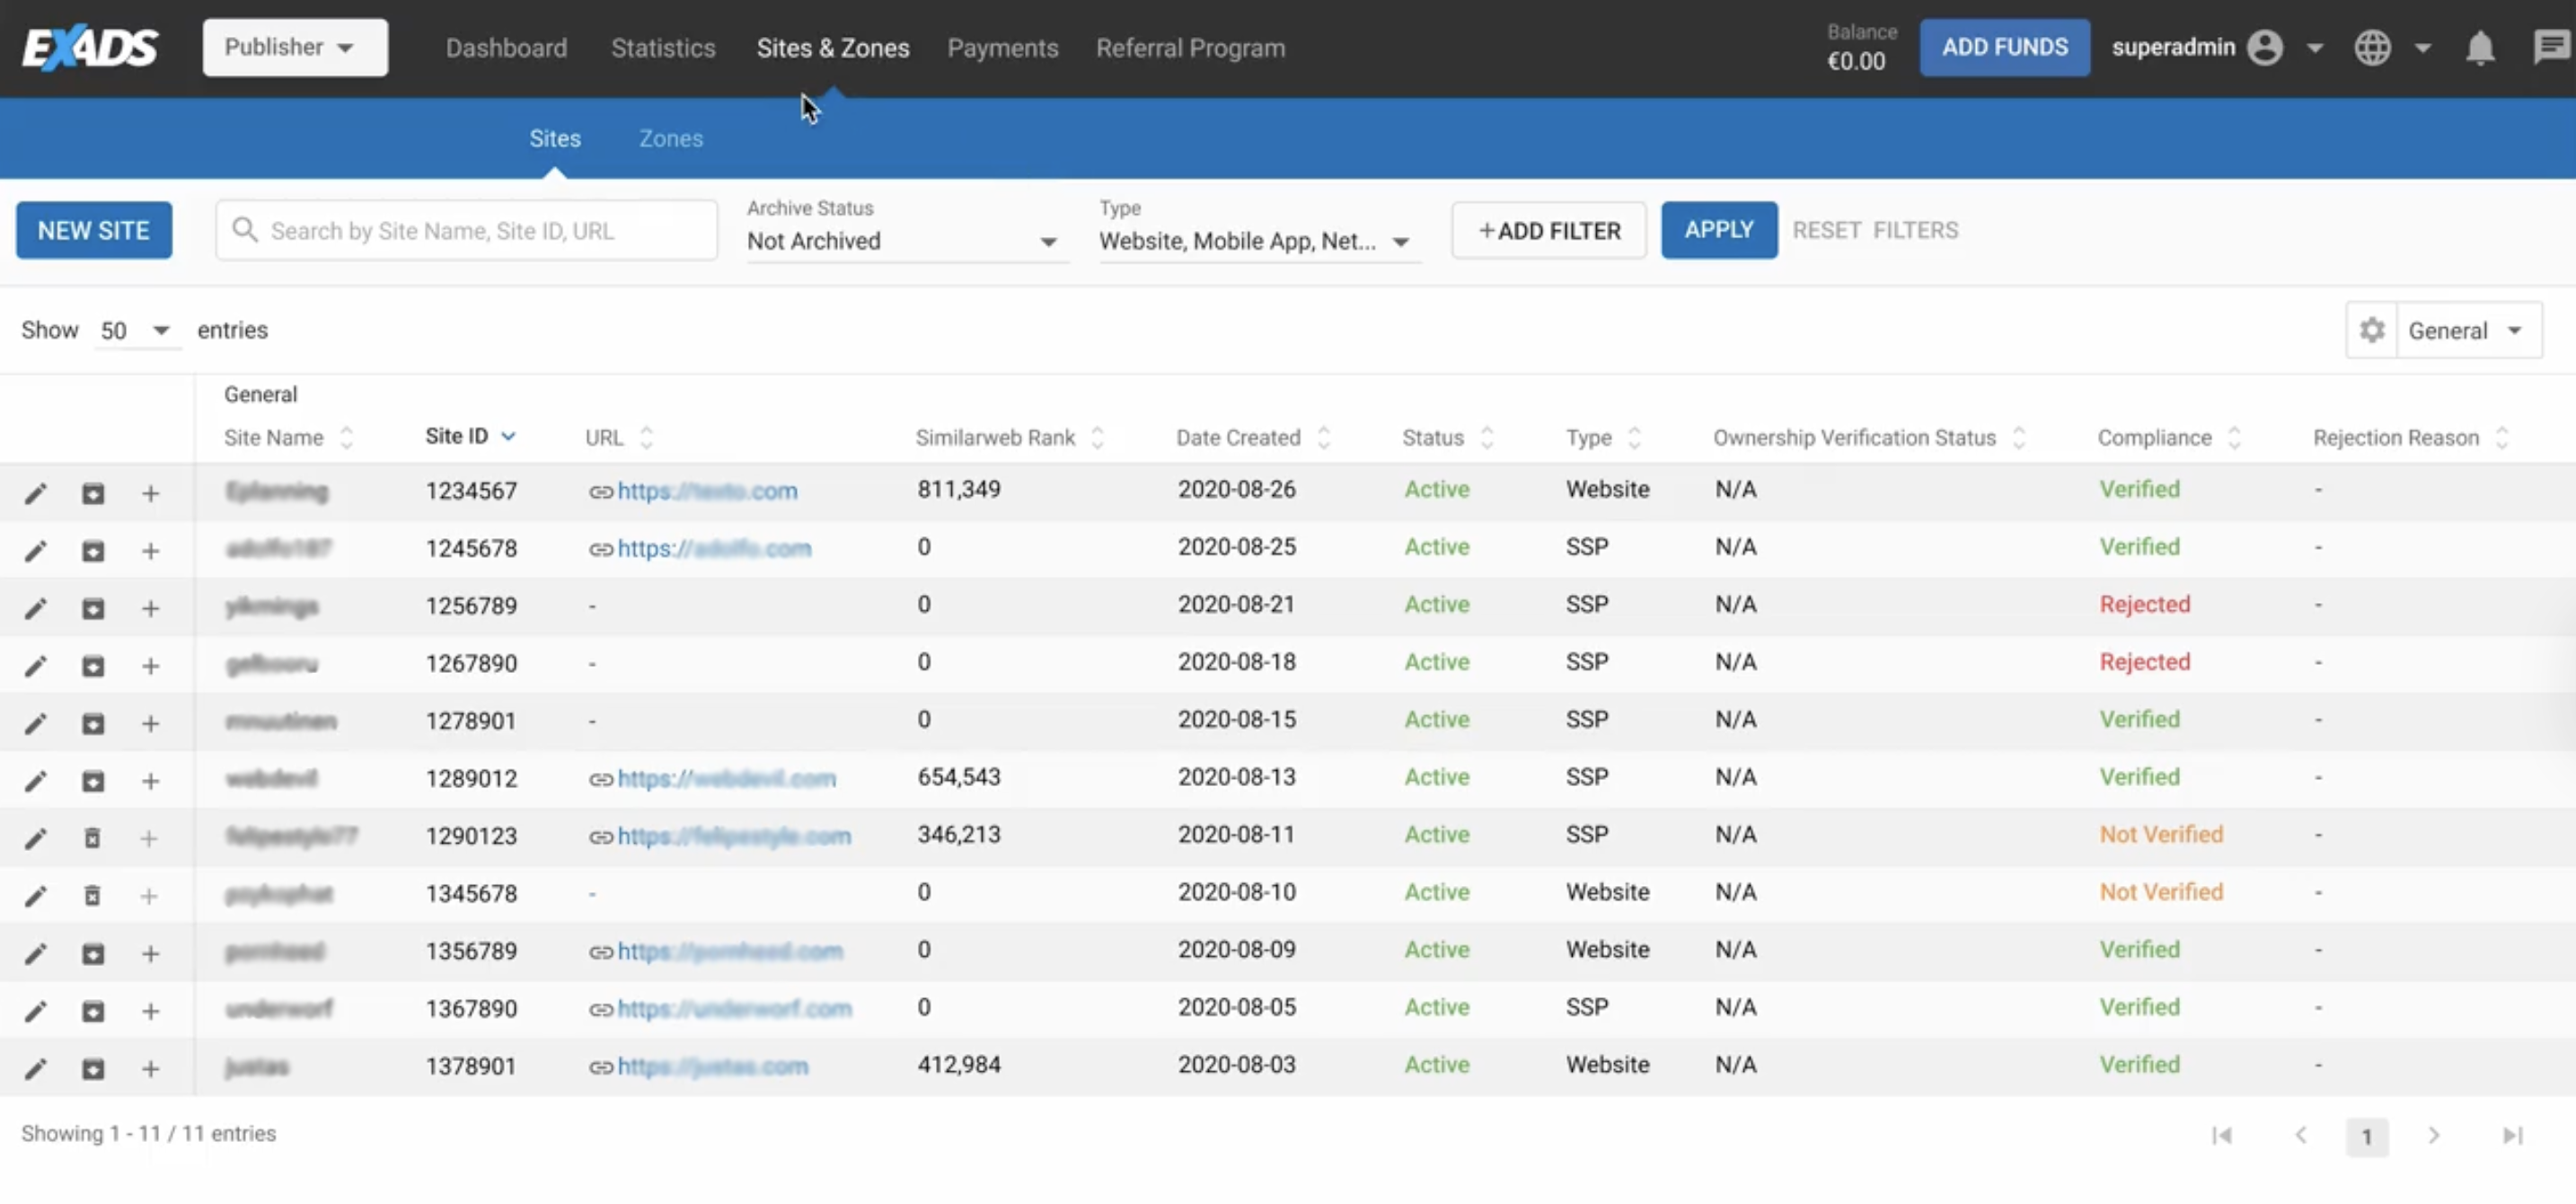Screen dimensions: 2576x1204
Task: Sort table by Date Created column
Action: (x=1252, y=438)
